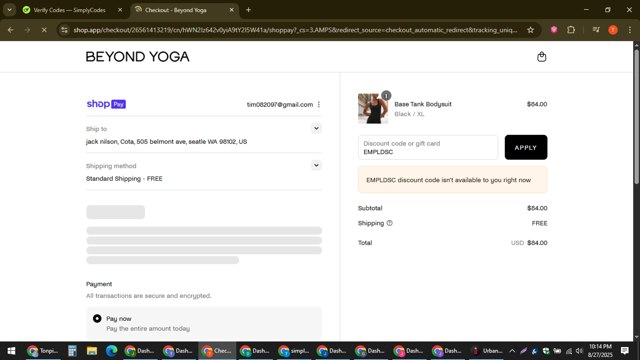
Task: Open the Calculator taskbar icon
Action: (72, 351)
